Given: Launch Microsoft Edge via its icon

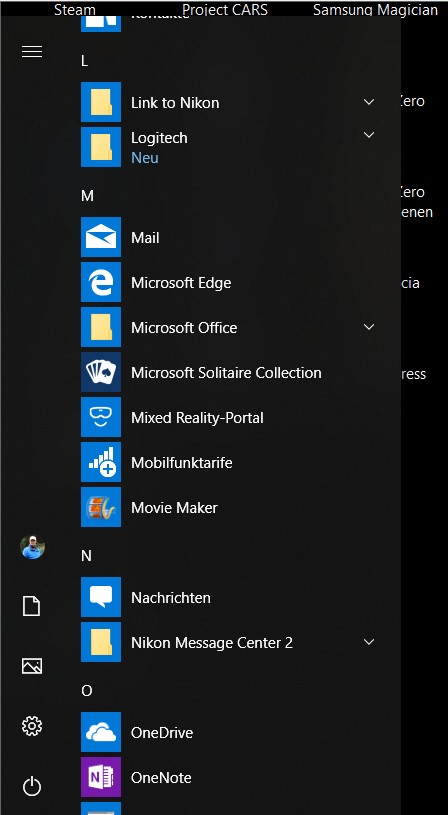Looking at the screenshot, I should click(101, 282).
